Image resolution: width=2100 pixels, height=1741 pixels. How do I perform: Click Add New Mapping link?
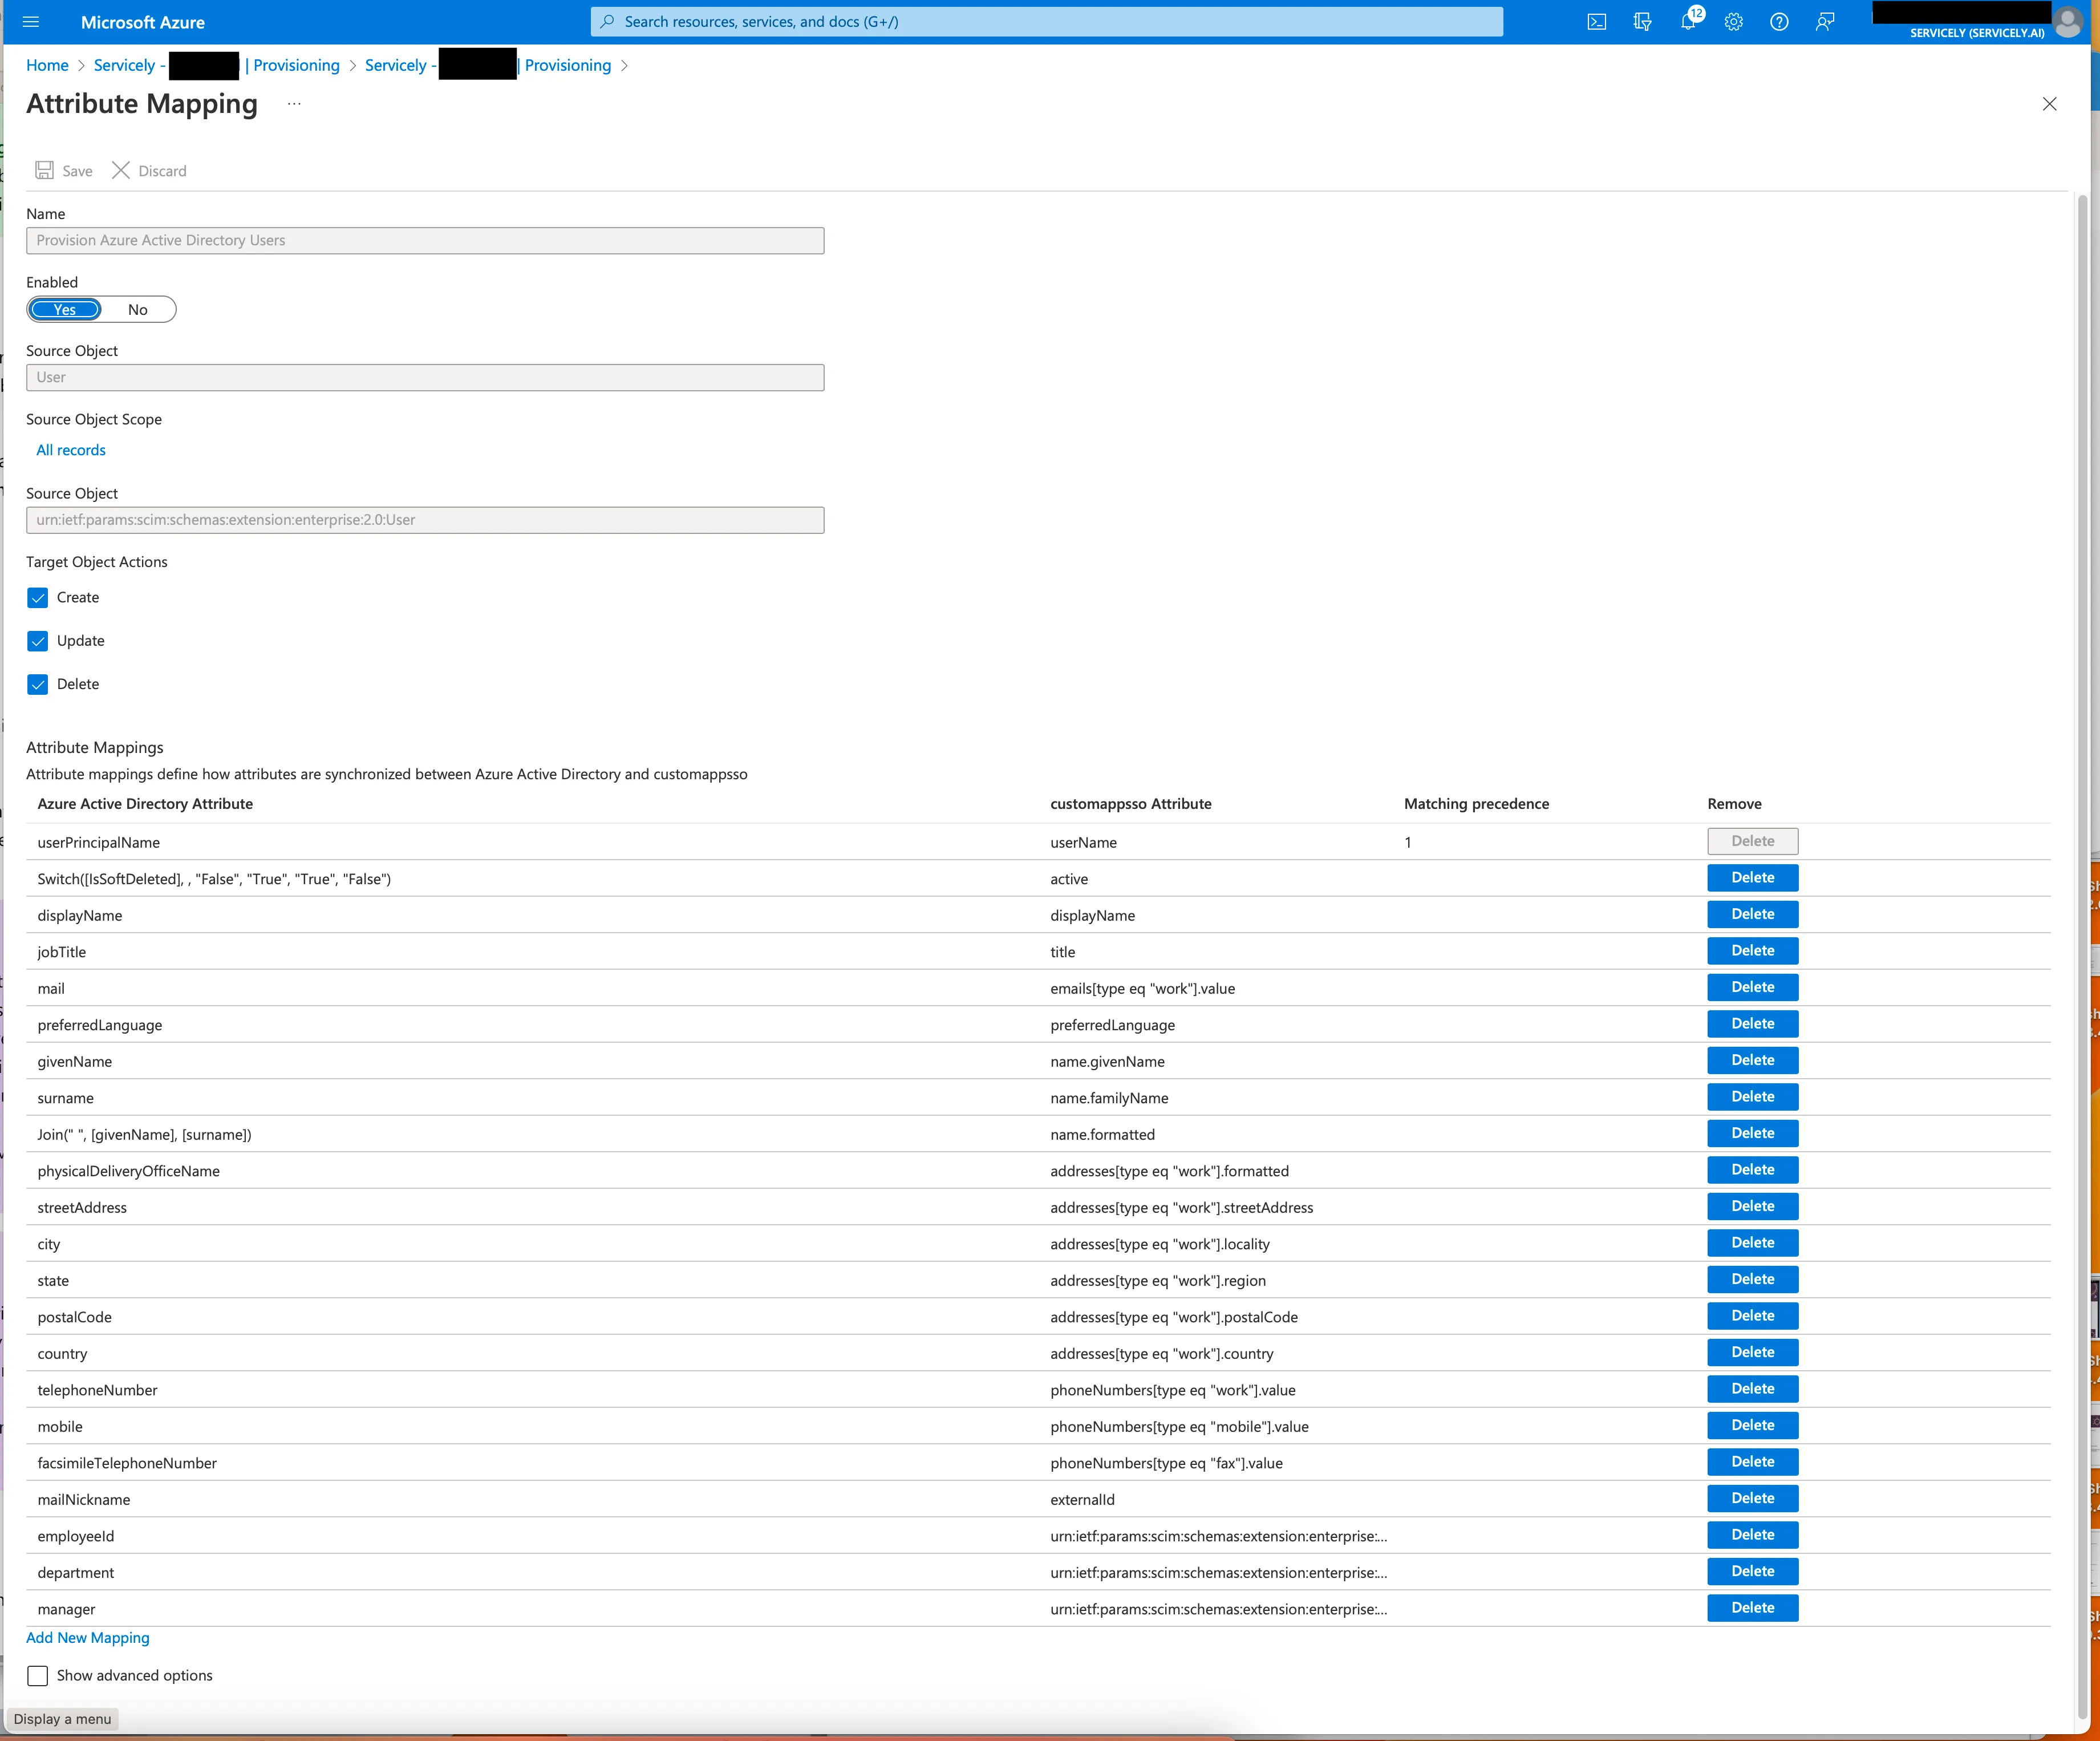(x=88, y=1637)
